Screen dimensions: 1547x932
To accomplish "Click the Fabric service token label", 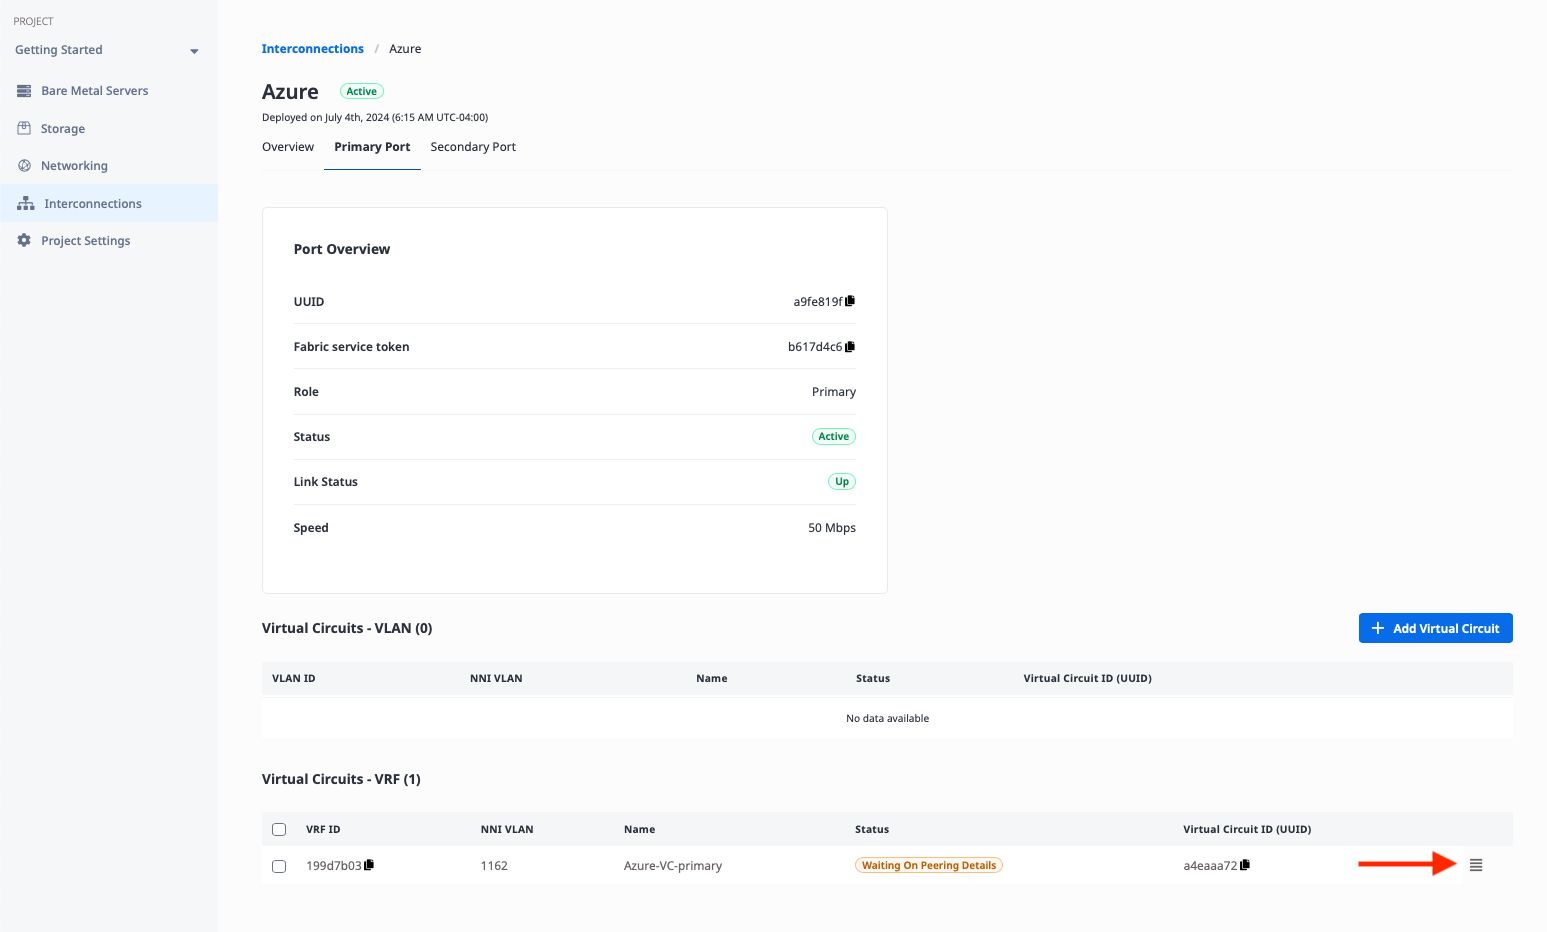I will pos(352,347).
